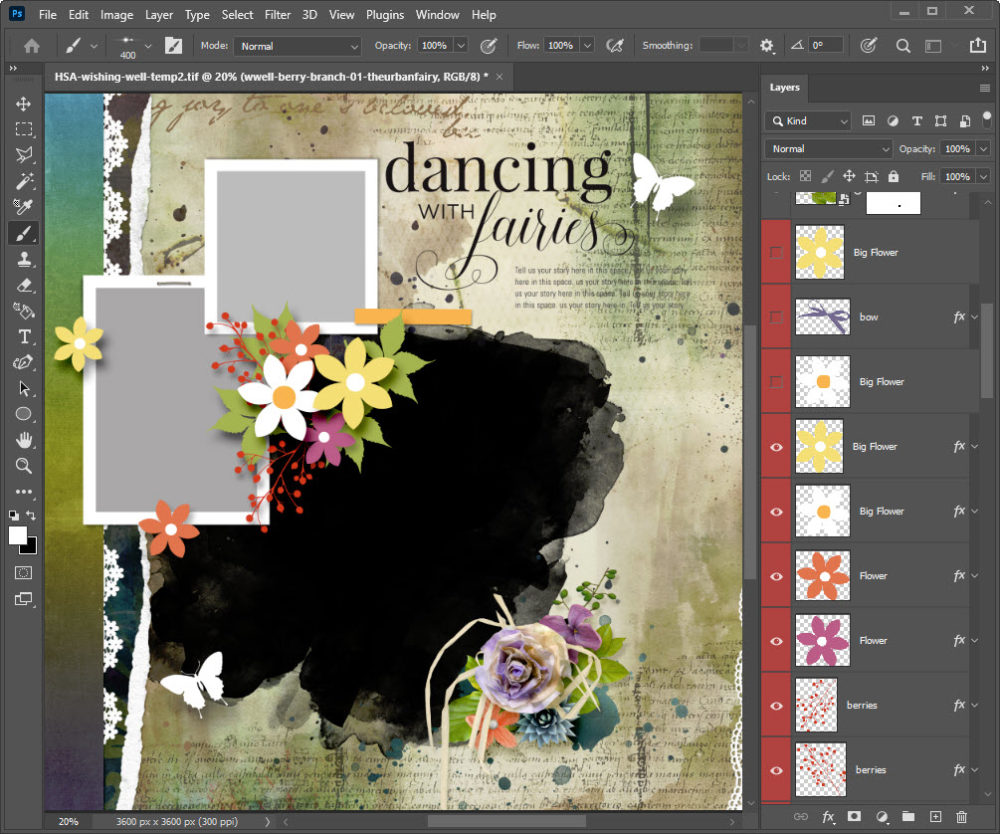
Task: Select the Horizontal Type tool
Action: (23, 337)
